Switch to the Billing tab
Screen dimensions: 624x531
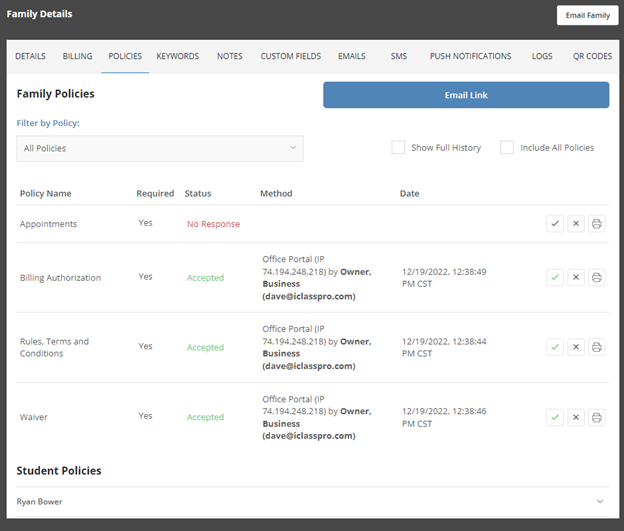(77, 56)
